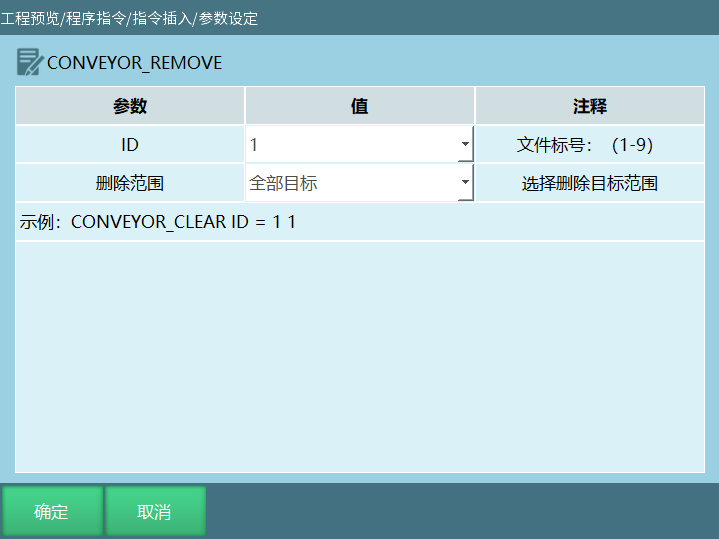This screenshot has width=719, height=539.
Task: Click the 选择删除目标范围 comment cell
Action: point(589,183)
